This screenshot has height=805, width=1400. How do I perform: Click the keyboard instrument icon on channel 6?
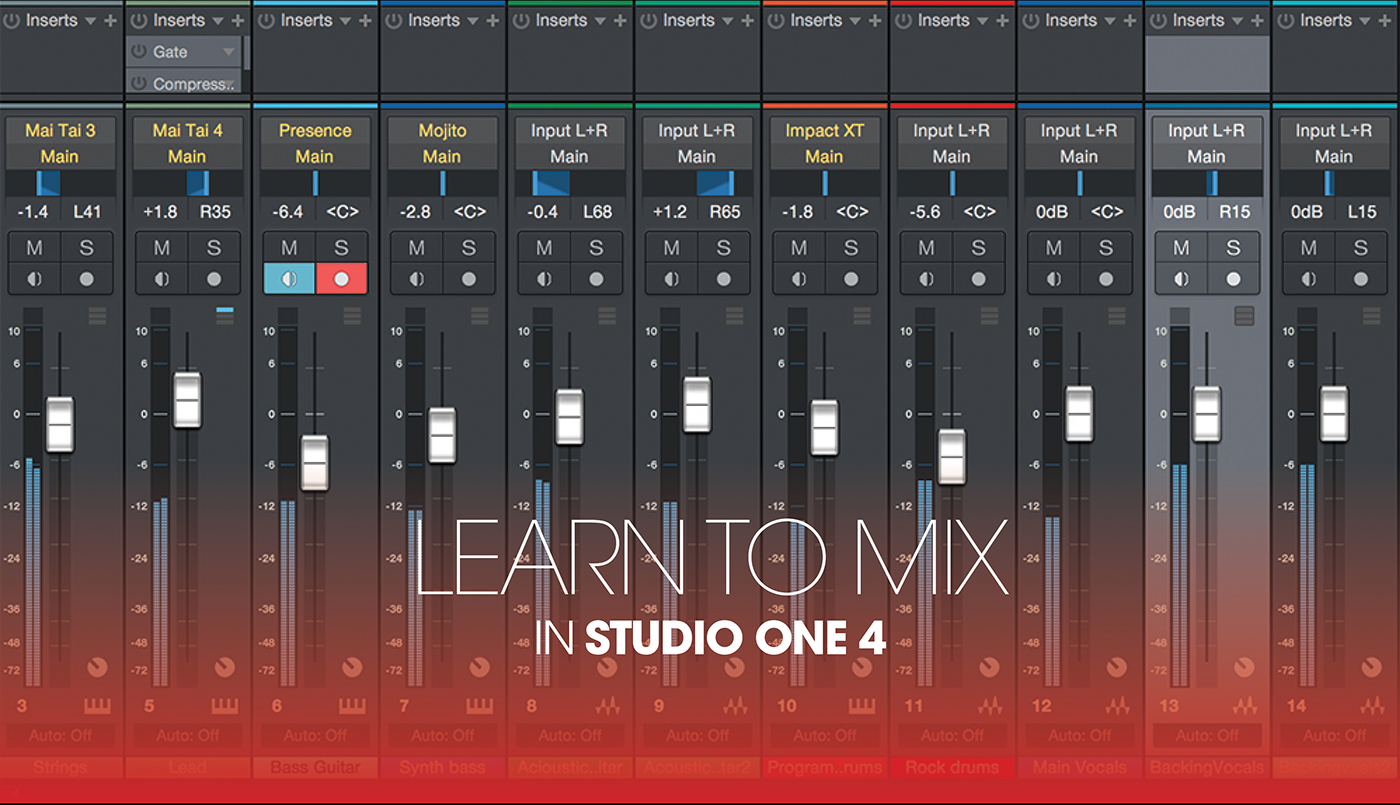coord(352,706)
